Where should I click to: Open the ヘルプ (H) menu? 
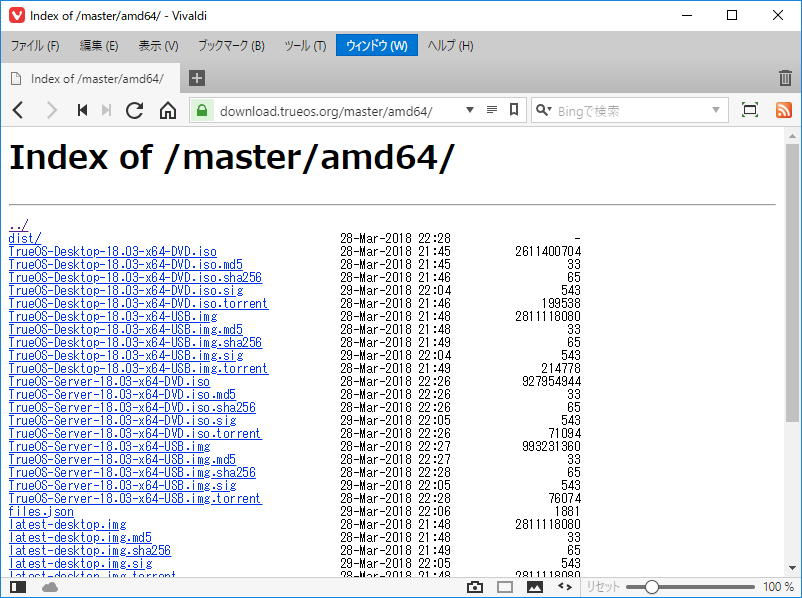pyautogui.click(x=450, y=46)
